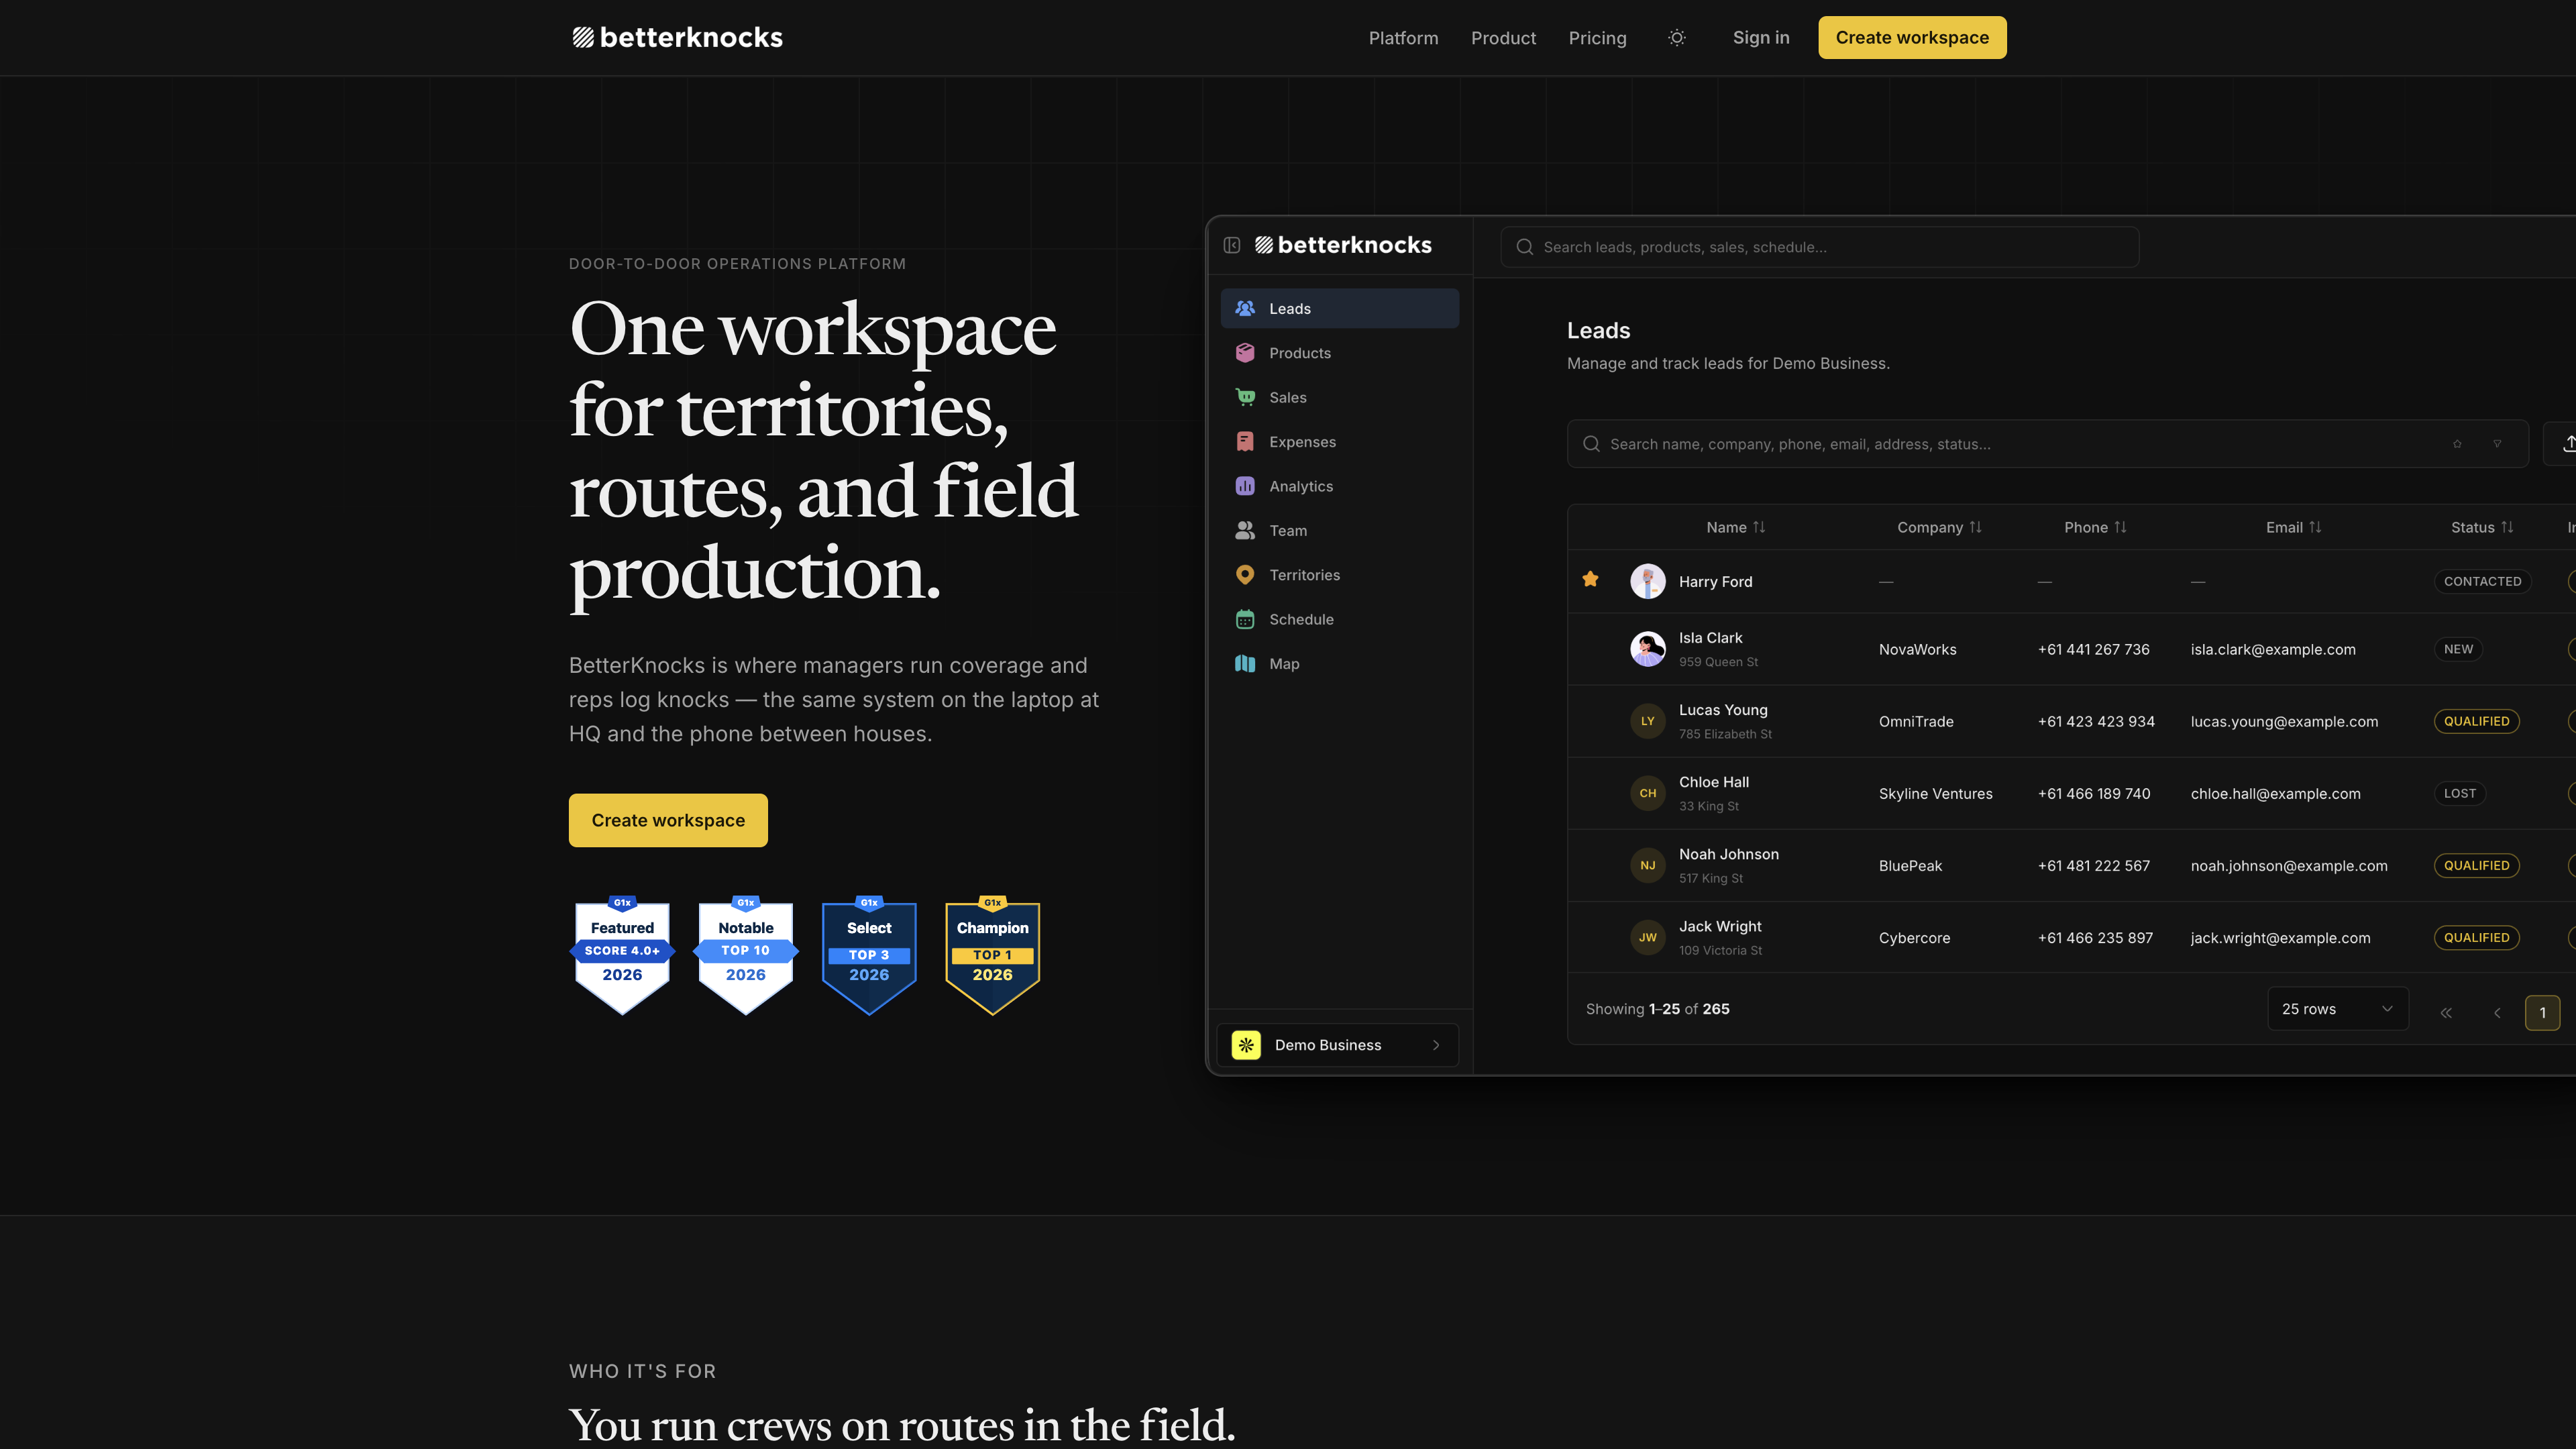Viewport: 2576px width, 1449px height.
Task: Click the CONTACTED status badge for Harry Ford
Action: 2482,581
